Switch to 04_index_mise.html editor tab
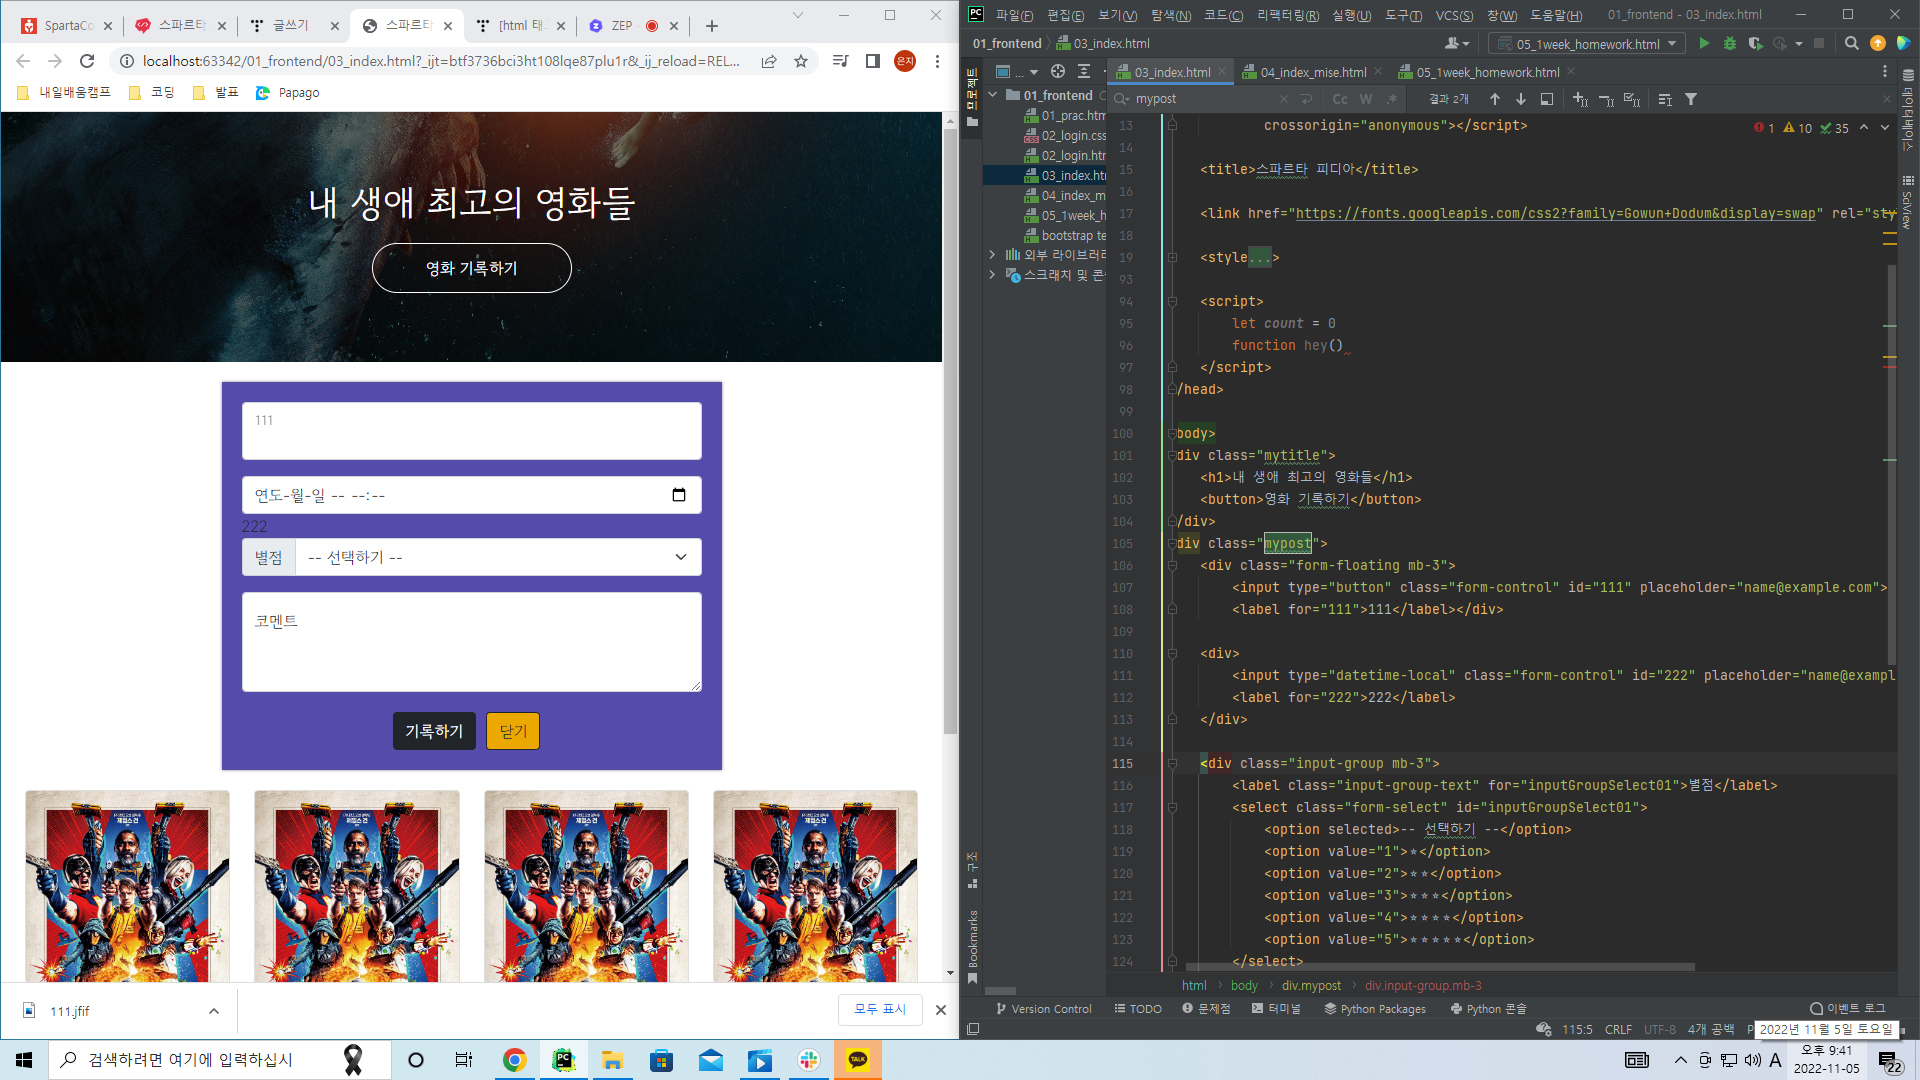The width and height of the screenshot is (1920, 1080). coord(1312,72)
